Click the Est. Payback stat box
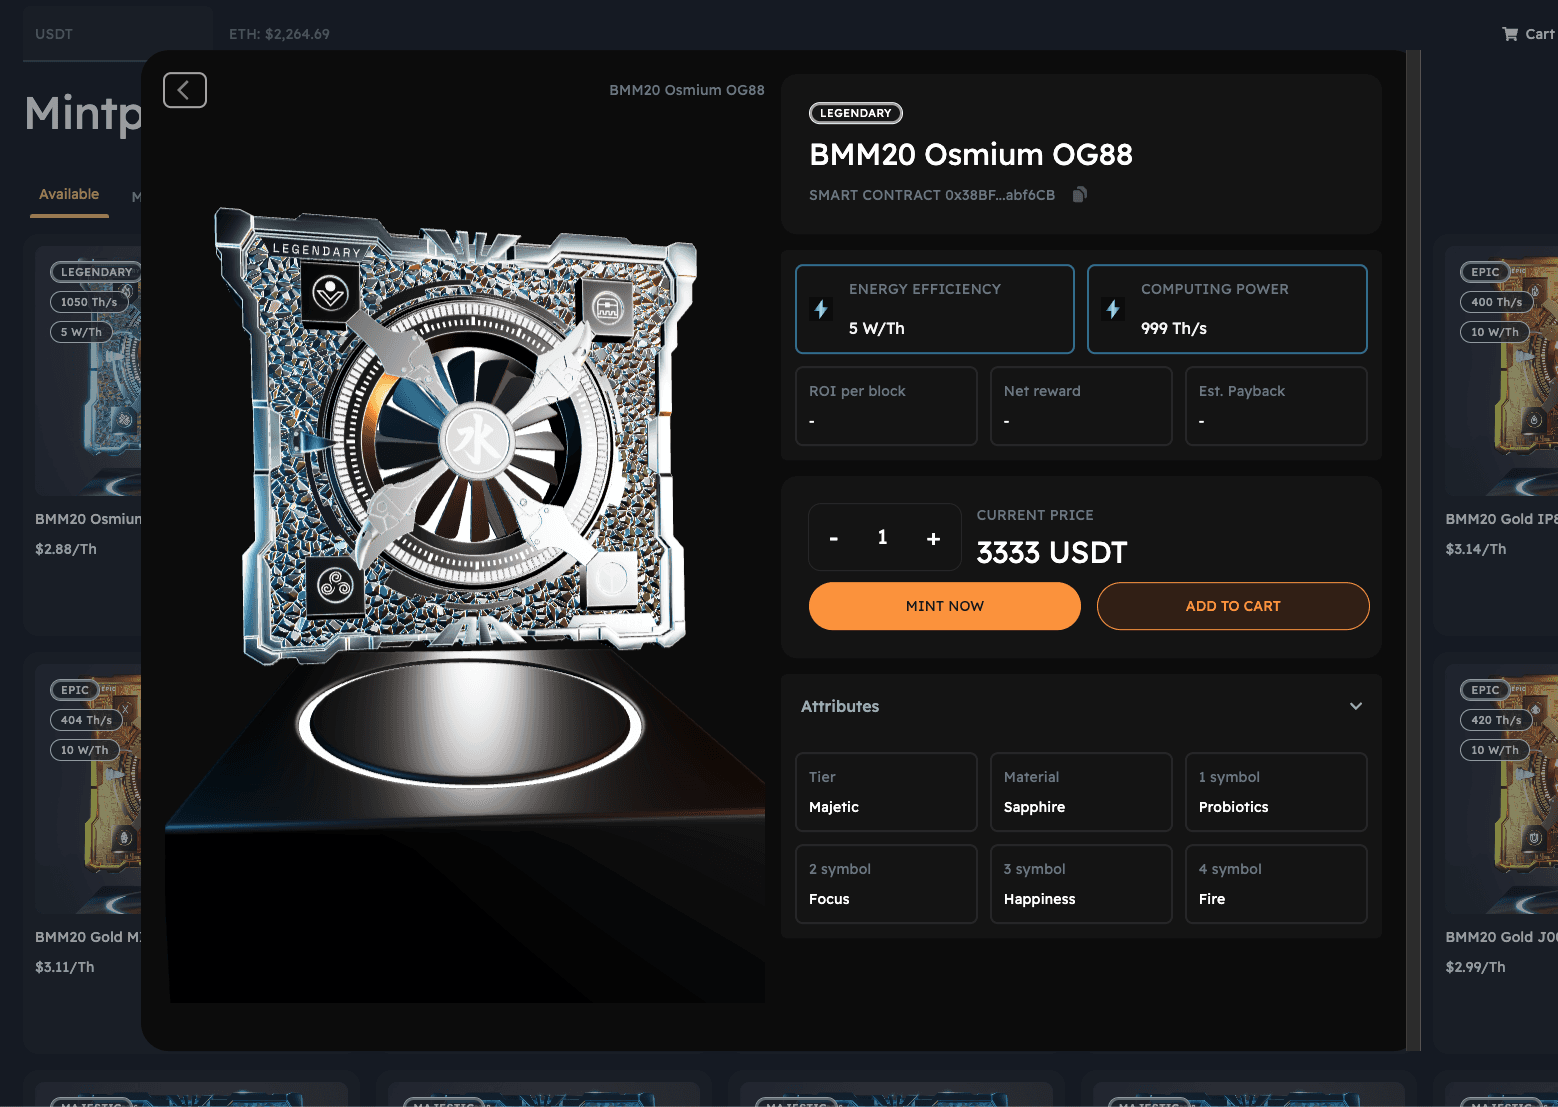The height and width of the screenshot is (1107, 1558). pos(1275,406)
